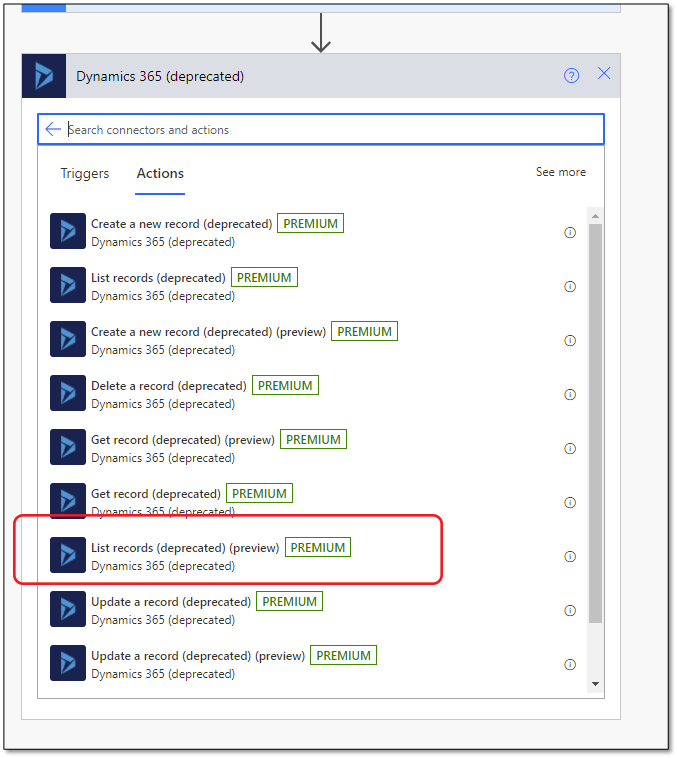Show info for Get record (deprecated) (preview)
Viewport: 677px width, 758px height.
pyautogui.click(x=570, y=449)
